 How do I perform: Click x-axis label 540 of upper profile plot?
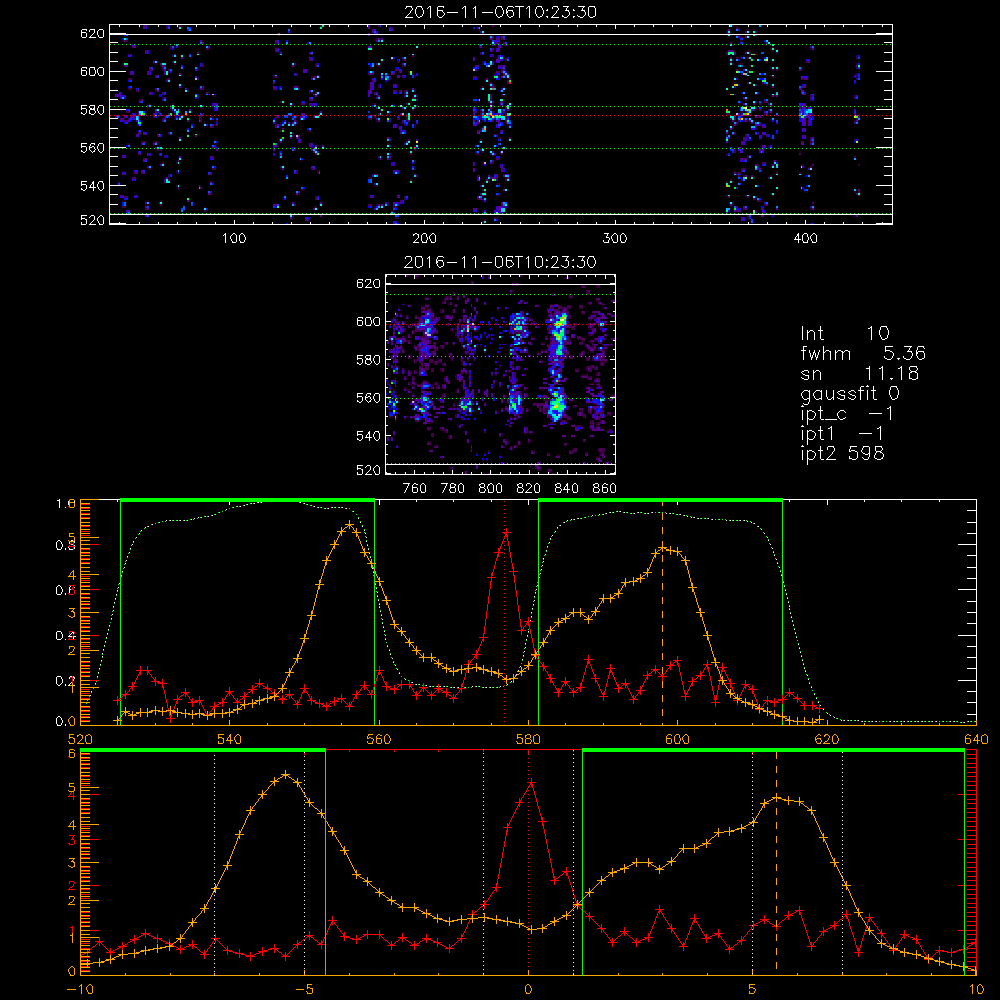click(230, 739)
